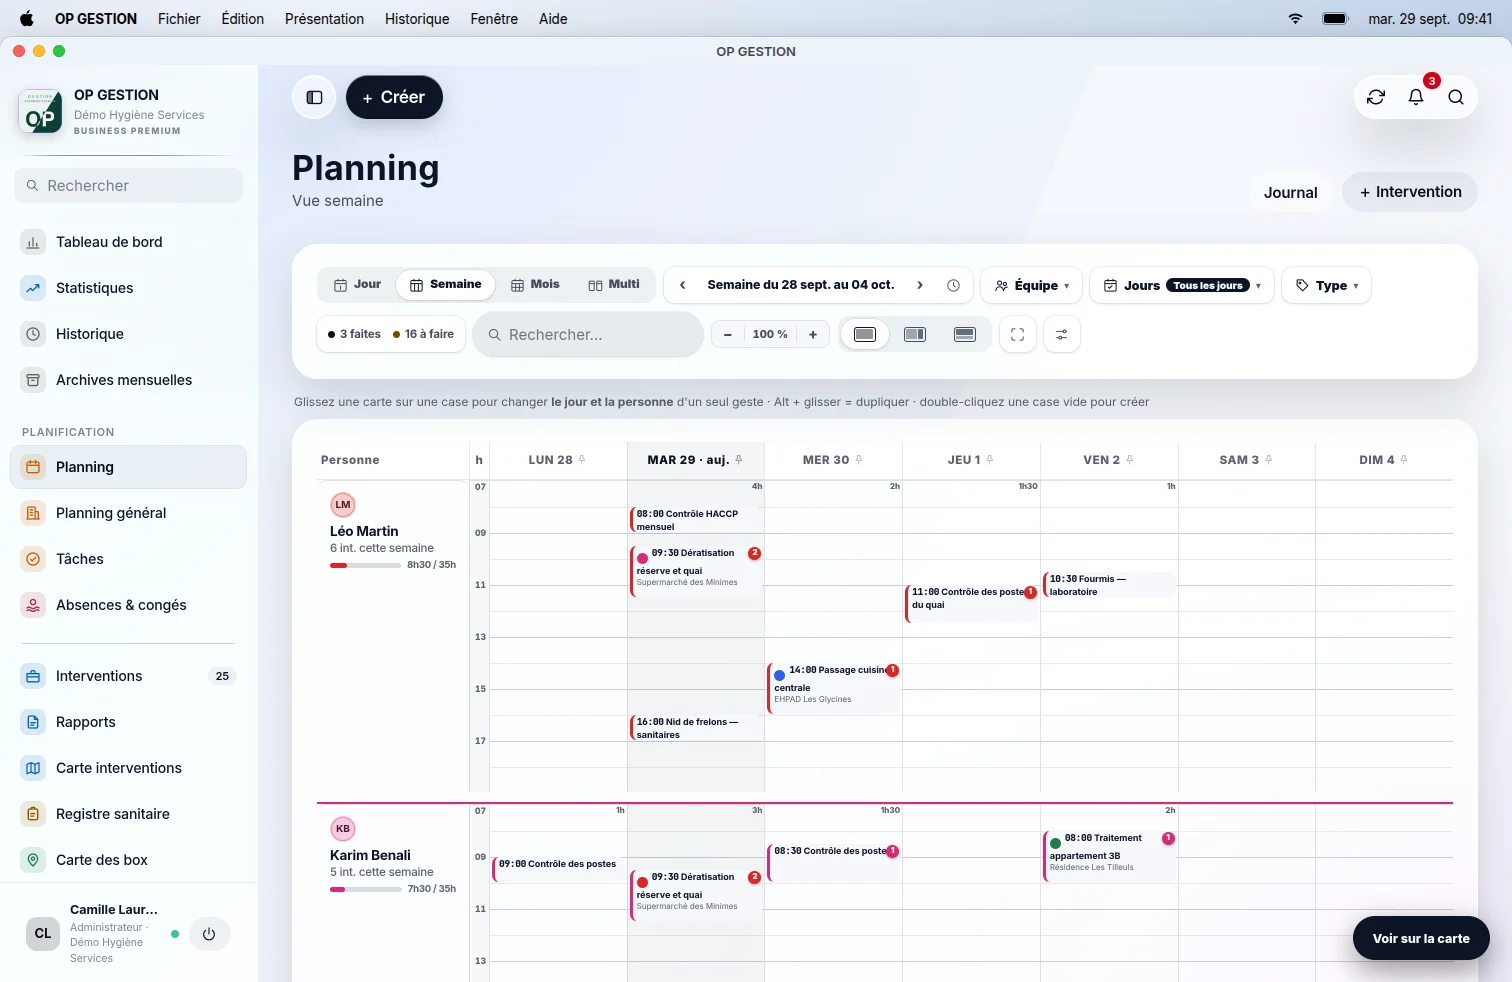Click the power logout icon
This screenshot has width=1512, height=982.
coord(209,934)
